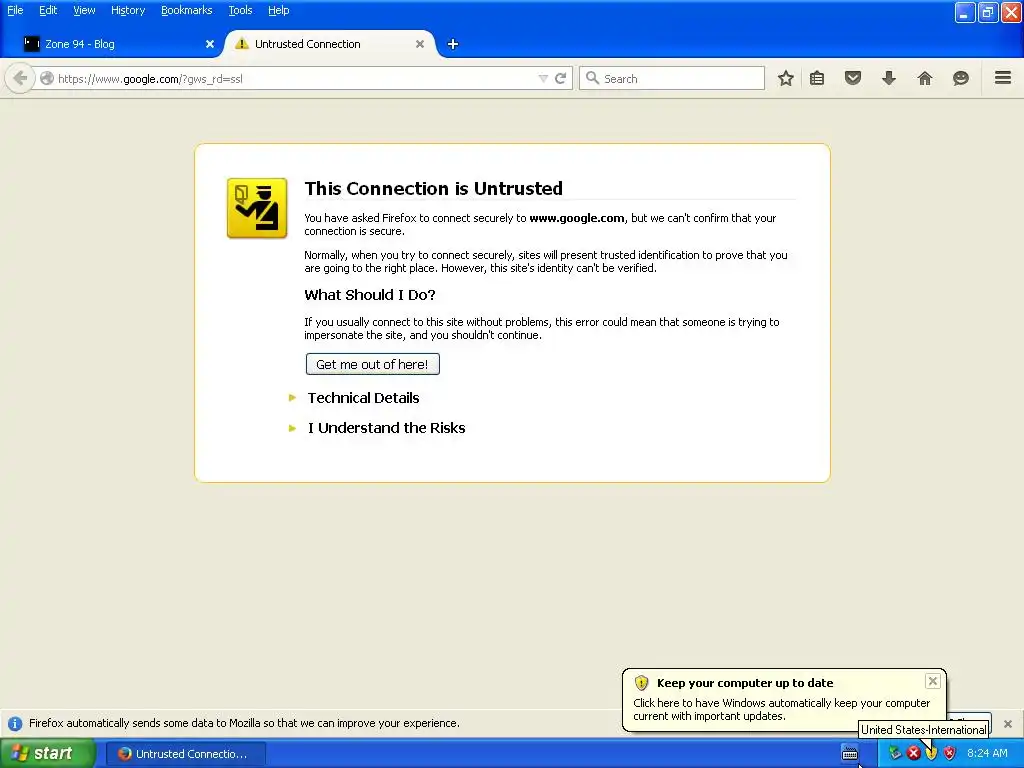The height and width of the screenshot is (768, 1024).
Task: Open the Downloads arrow icon
Action: [889, 78]
